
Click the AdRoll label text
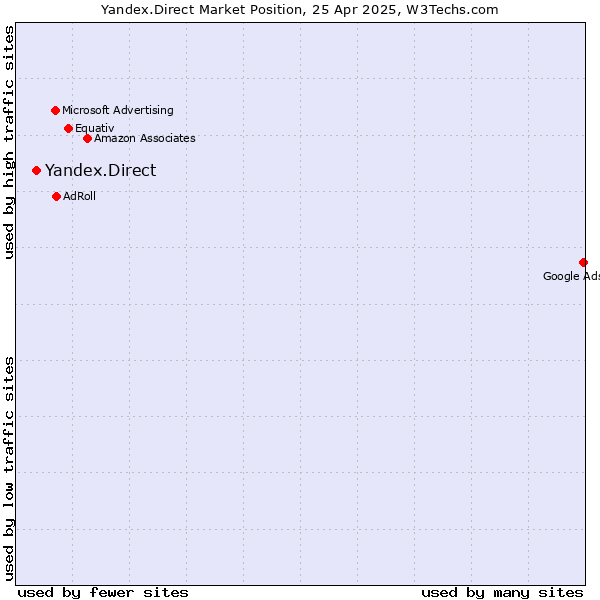(x=79, y=196)
